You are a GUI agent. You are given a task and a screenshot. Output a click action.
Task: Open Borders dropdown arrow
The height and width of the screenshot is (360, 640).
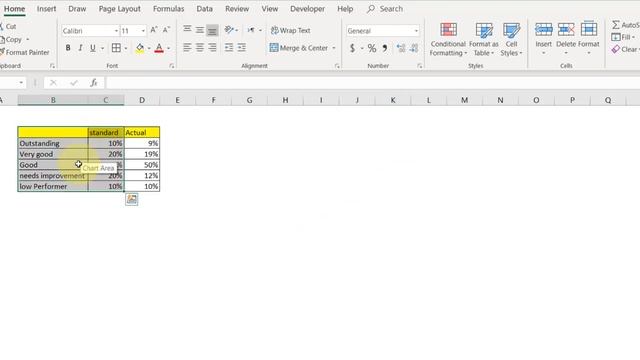[x=126, y=48]
